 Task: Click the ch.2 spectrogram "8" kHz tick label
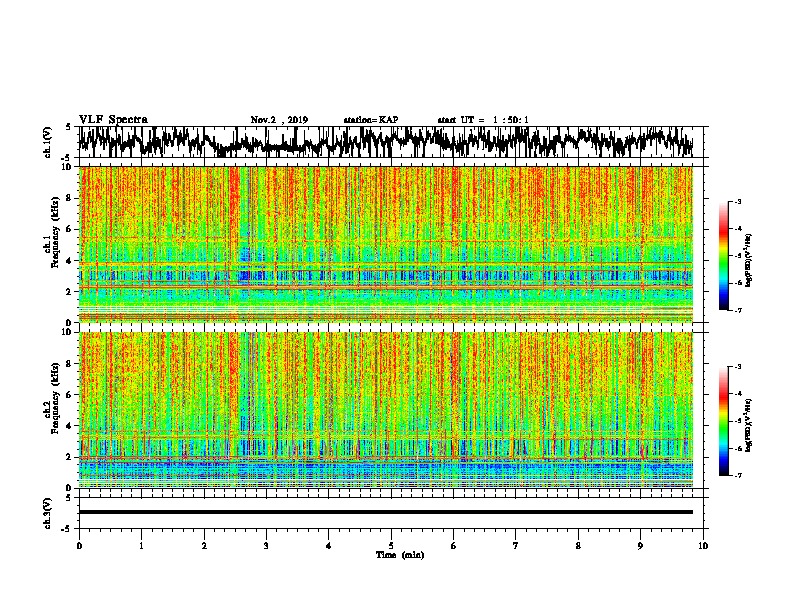pyautogui.click(x=71, y=364)
